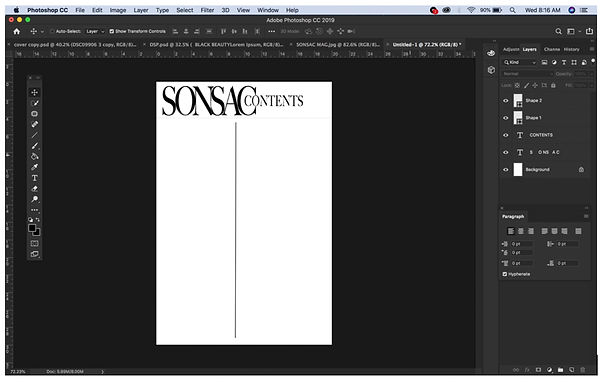Select the Zoom tool
This screenshot has height=385, width=600.
pos(34,199)
